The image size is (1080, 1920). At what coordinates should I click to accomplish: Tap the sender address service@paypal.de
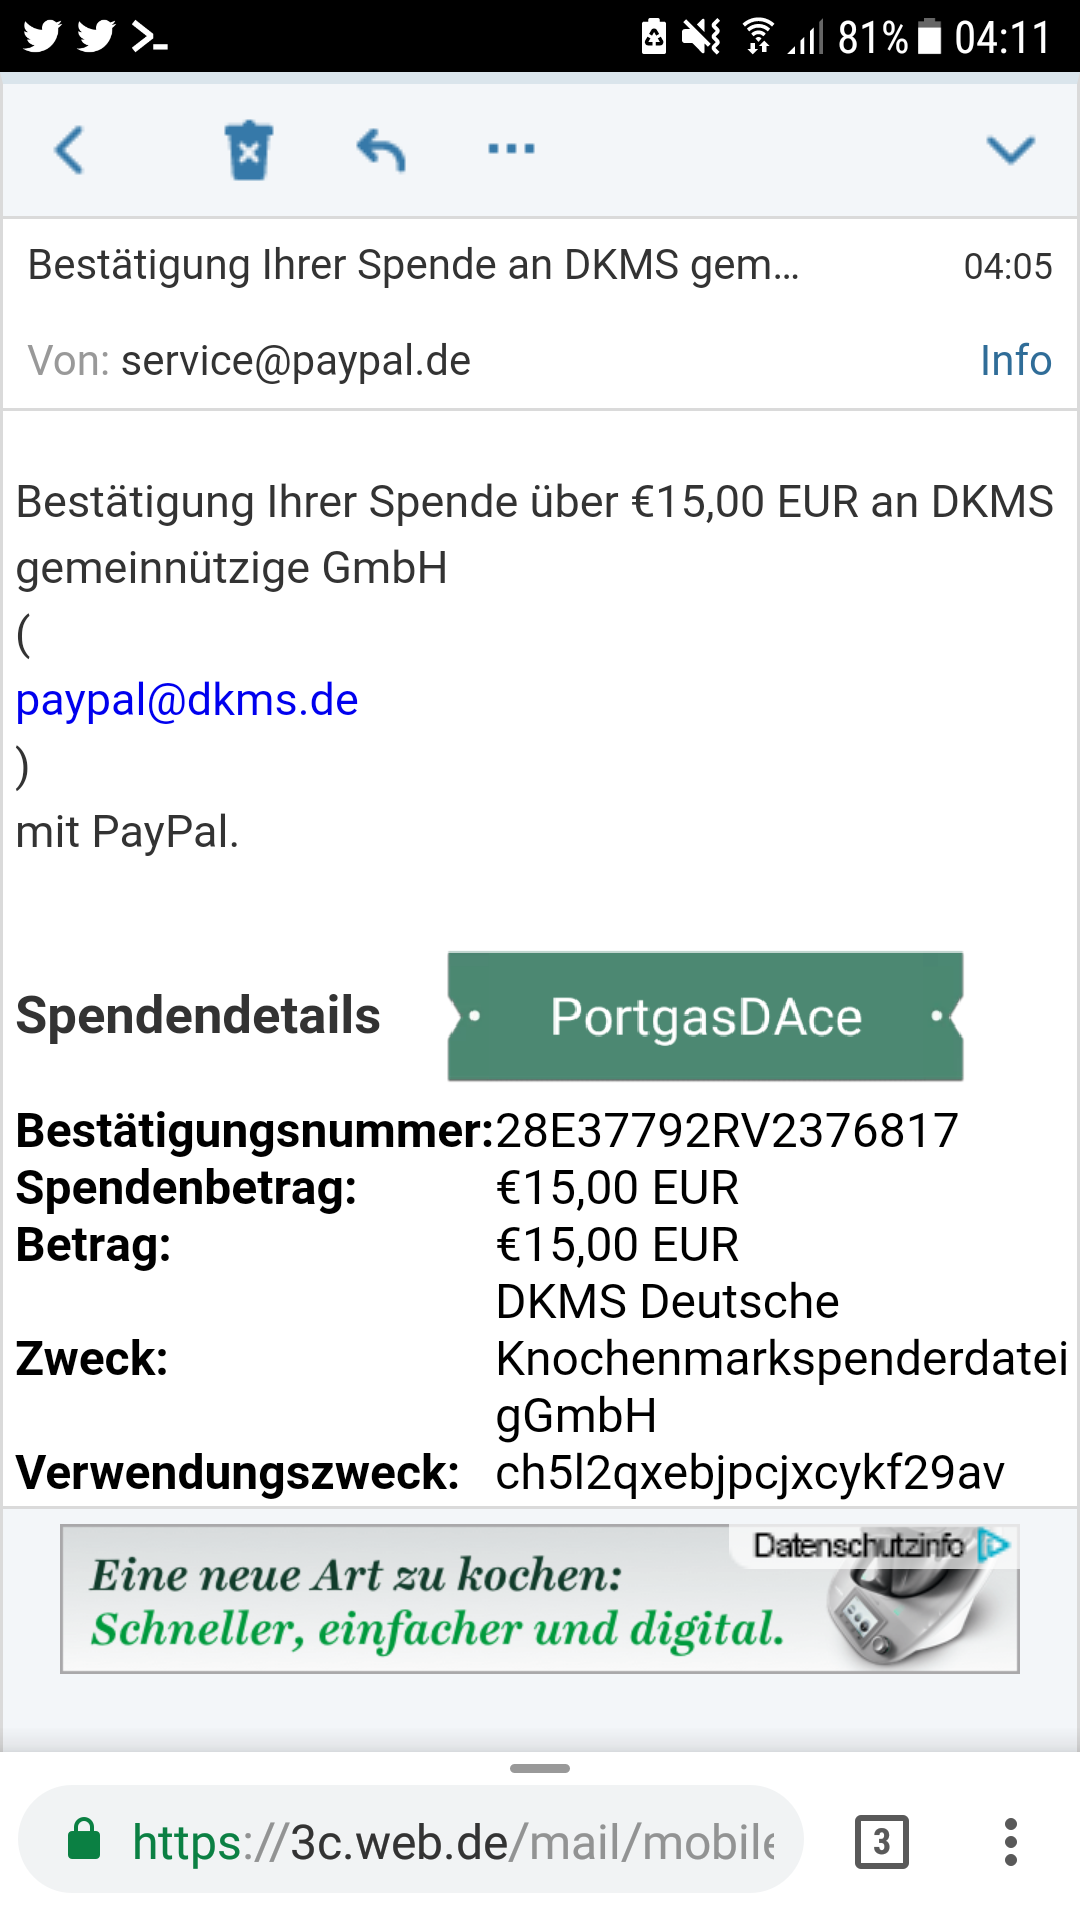point(296,361)
